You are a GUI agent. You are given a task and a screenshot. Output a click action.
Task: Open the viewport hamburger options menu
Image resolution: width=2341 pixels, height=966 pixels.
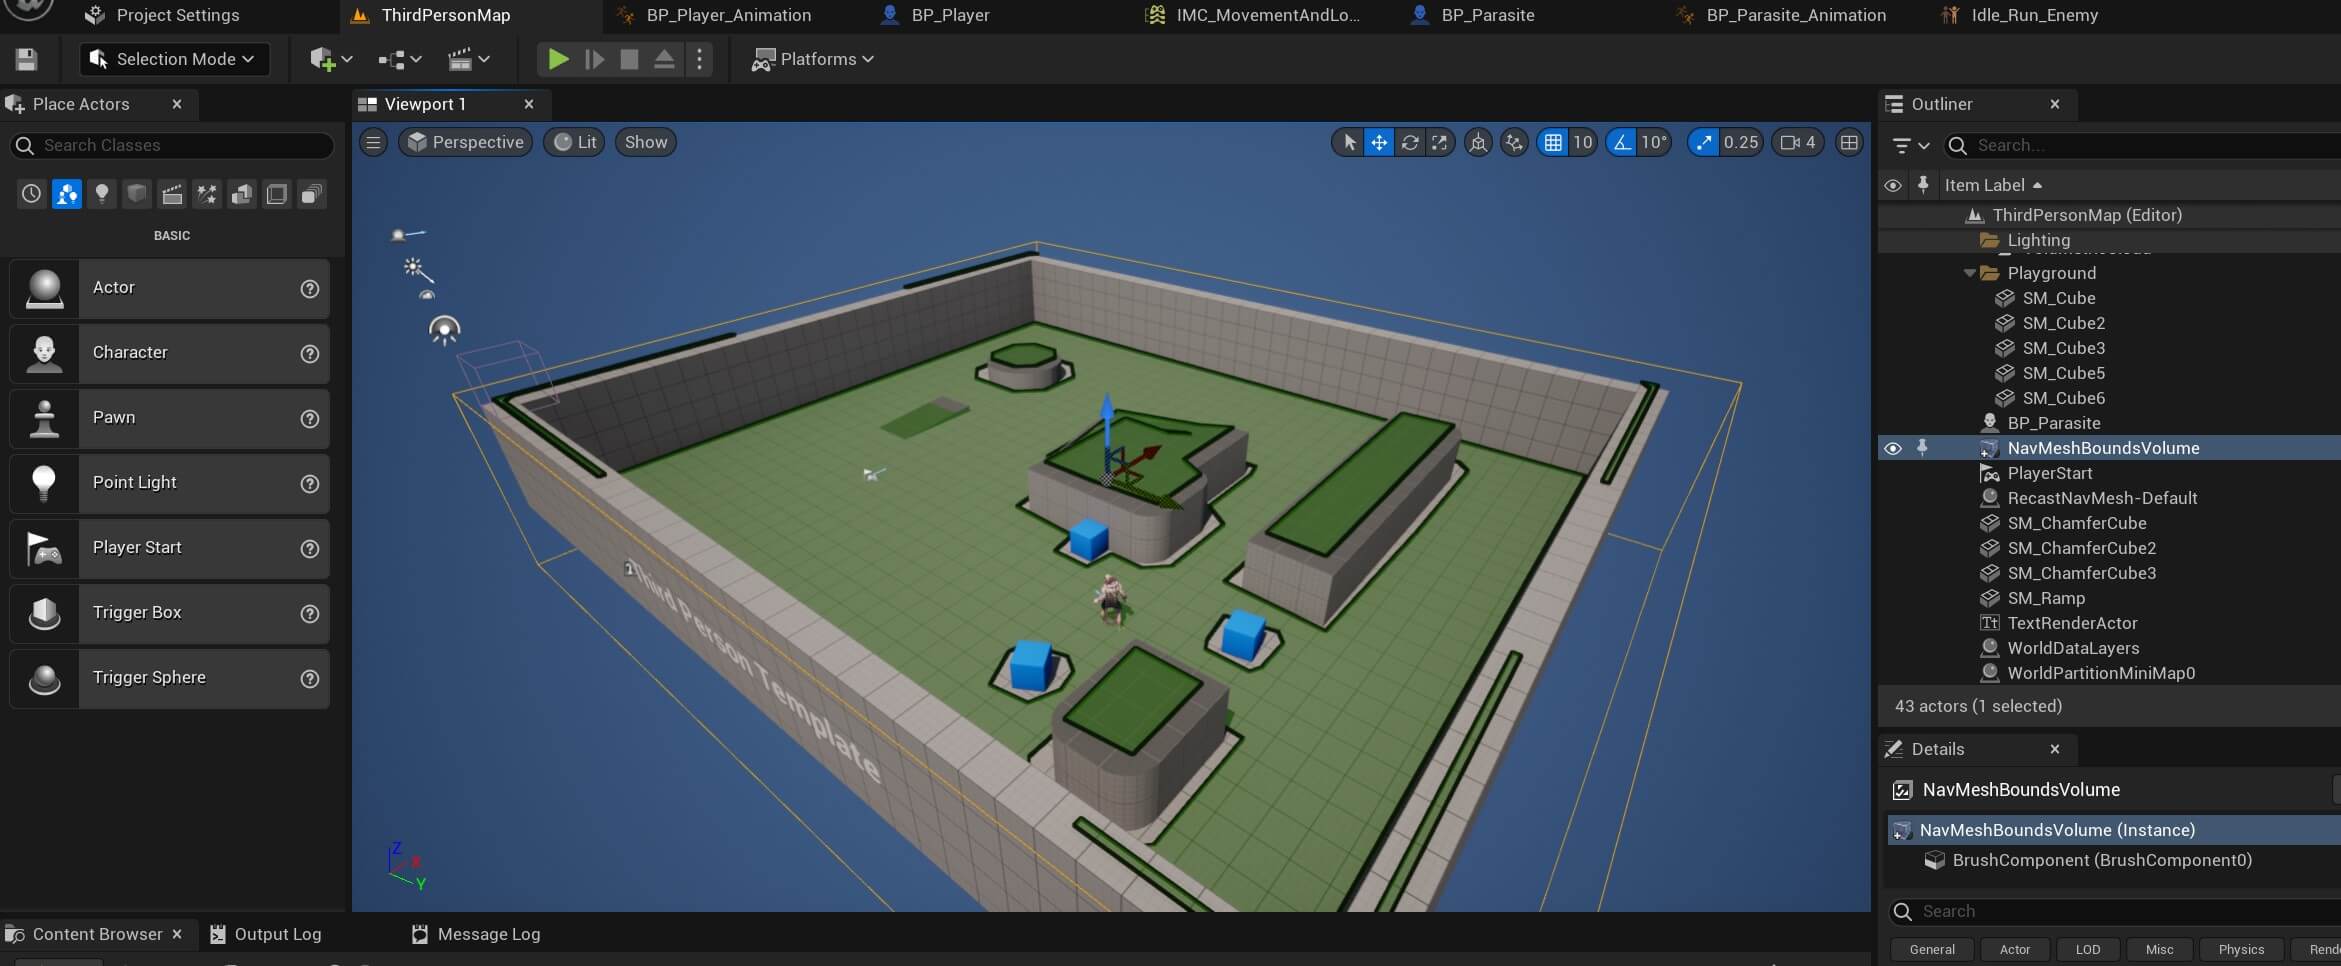click(x=373, y=142)
